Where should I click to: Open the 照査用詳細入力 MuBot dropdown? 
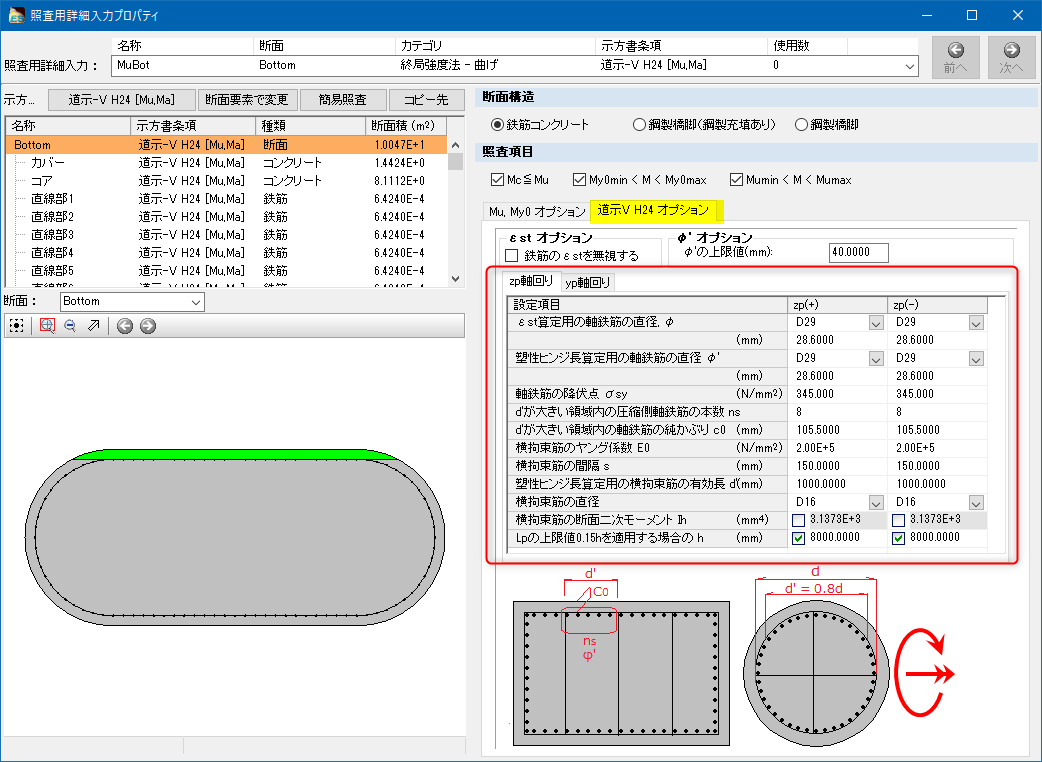910,66
